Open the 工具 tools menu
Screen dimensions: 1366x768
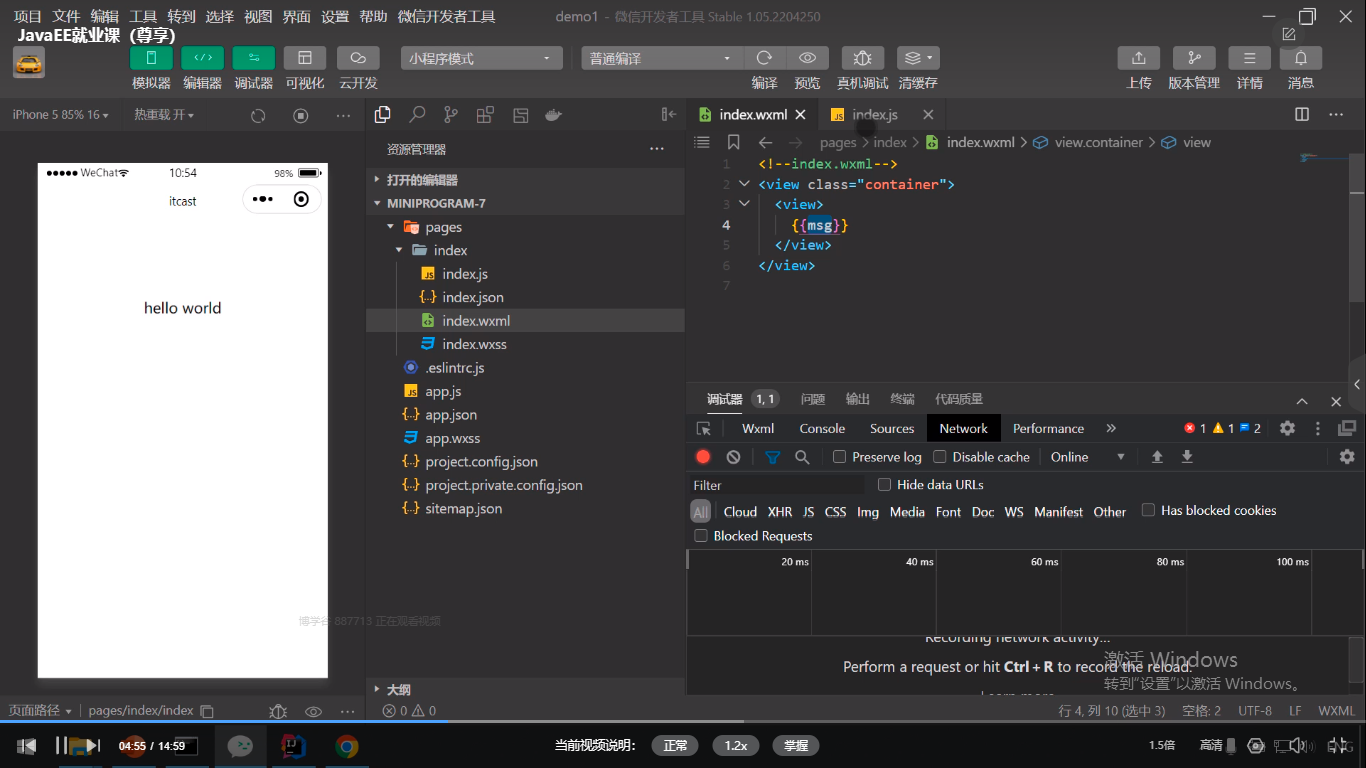(143, 16)
